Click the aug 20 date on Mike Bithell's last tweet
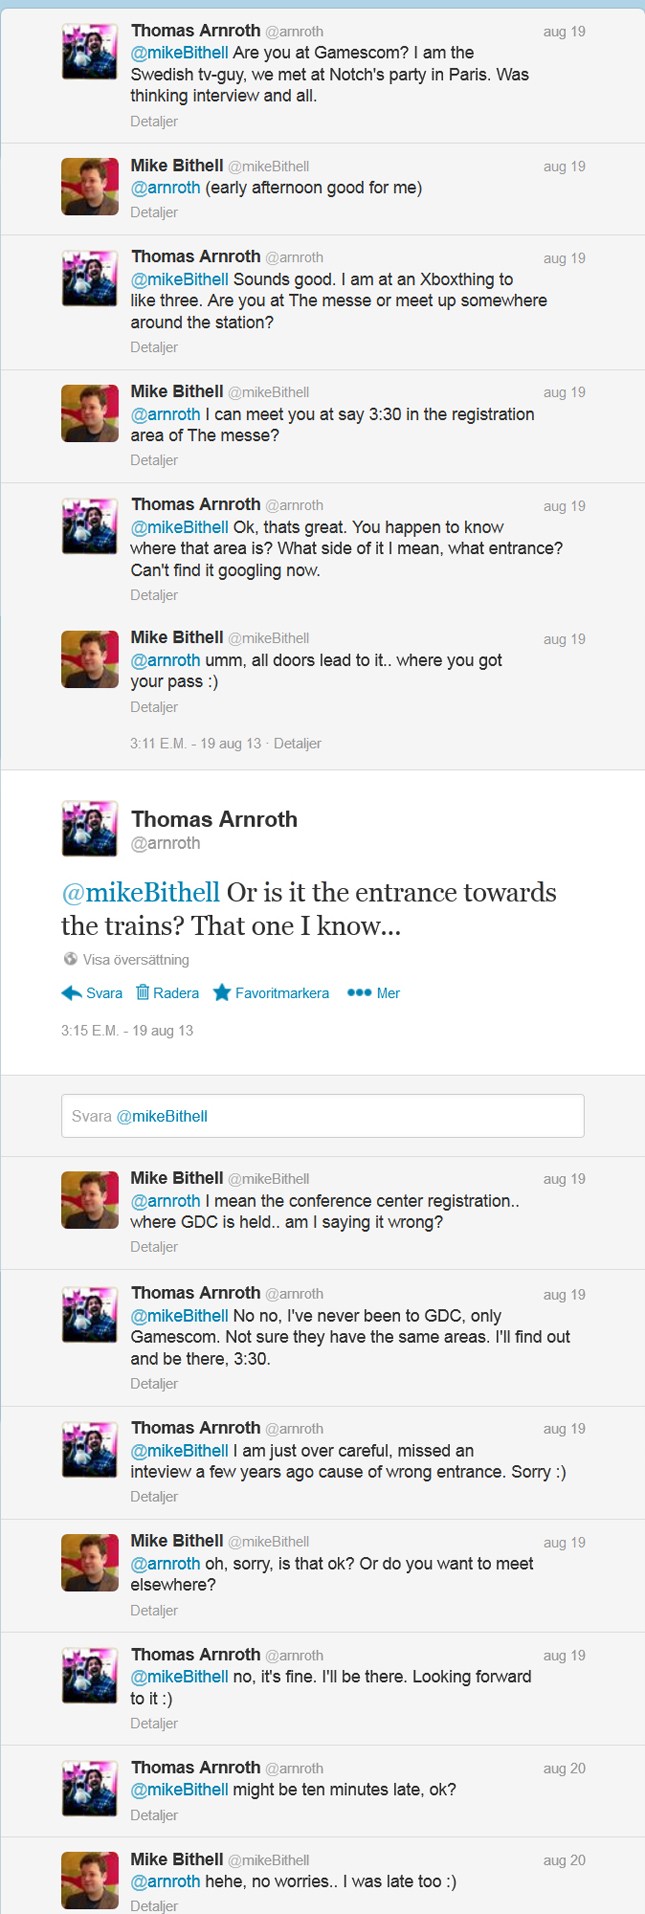This screenshot has height=1914, width=645. pos(564,1860)
